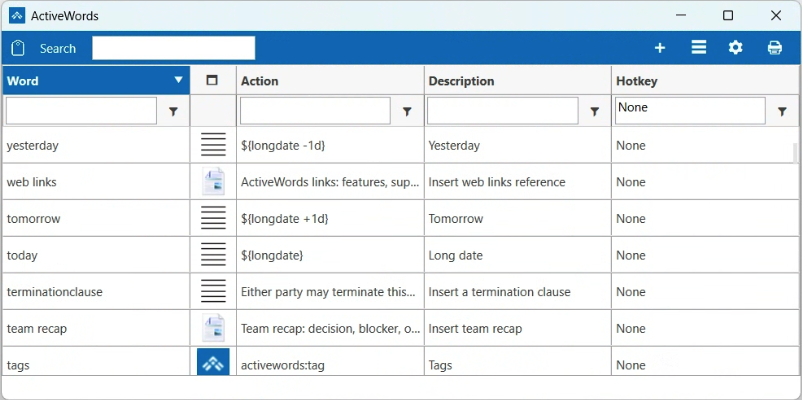
Task: Click the 'Team recap: decision, blocker' action cell
Action: click(x=330, y=328)
